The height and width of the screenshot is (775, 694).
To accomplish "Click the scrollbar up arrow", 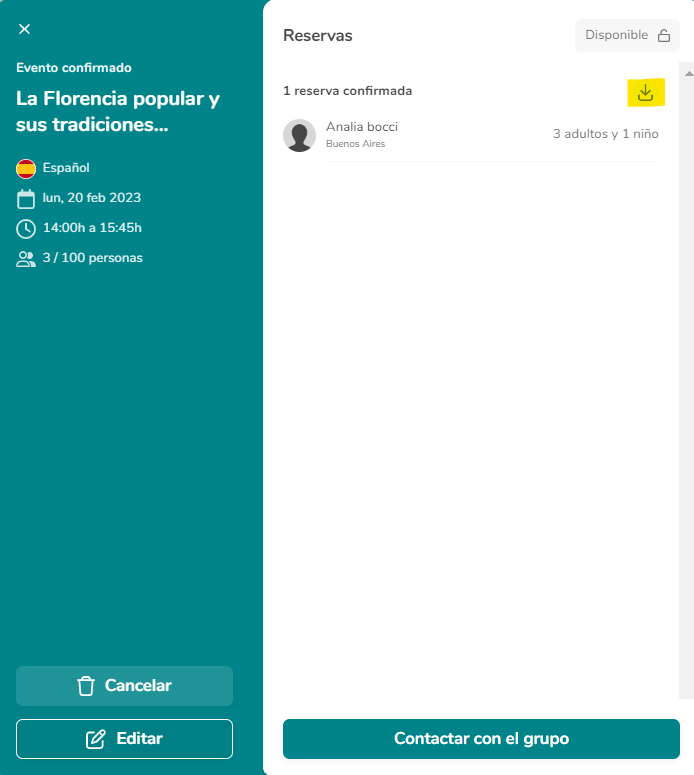I will click(689, 74).
